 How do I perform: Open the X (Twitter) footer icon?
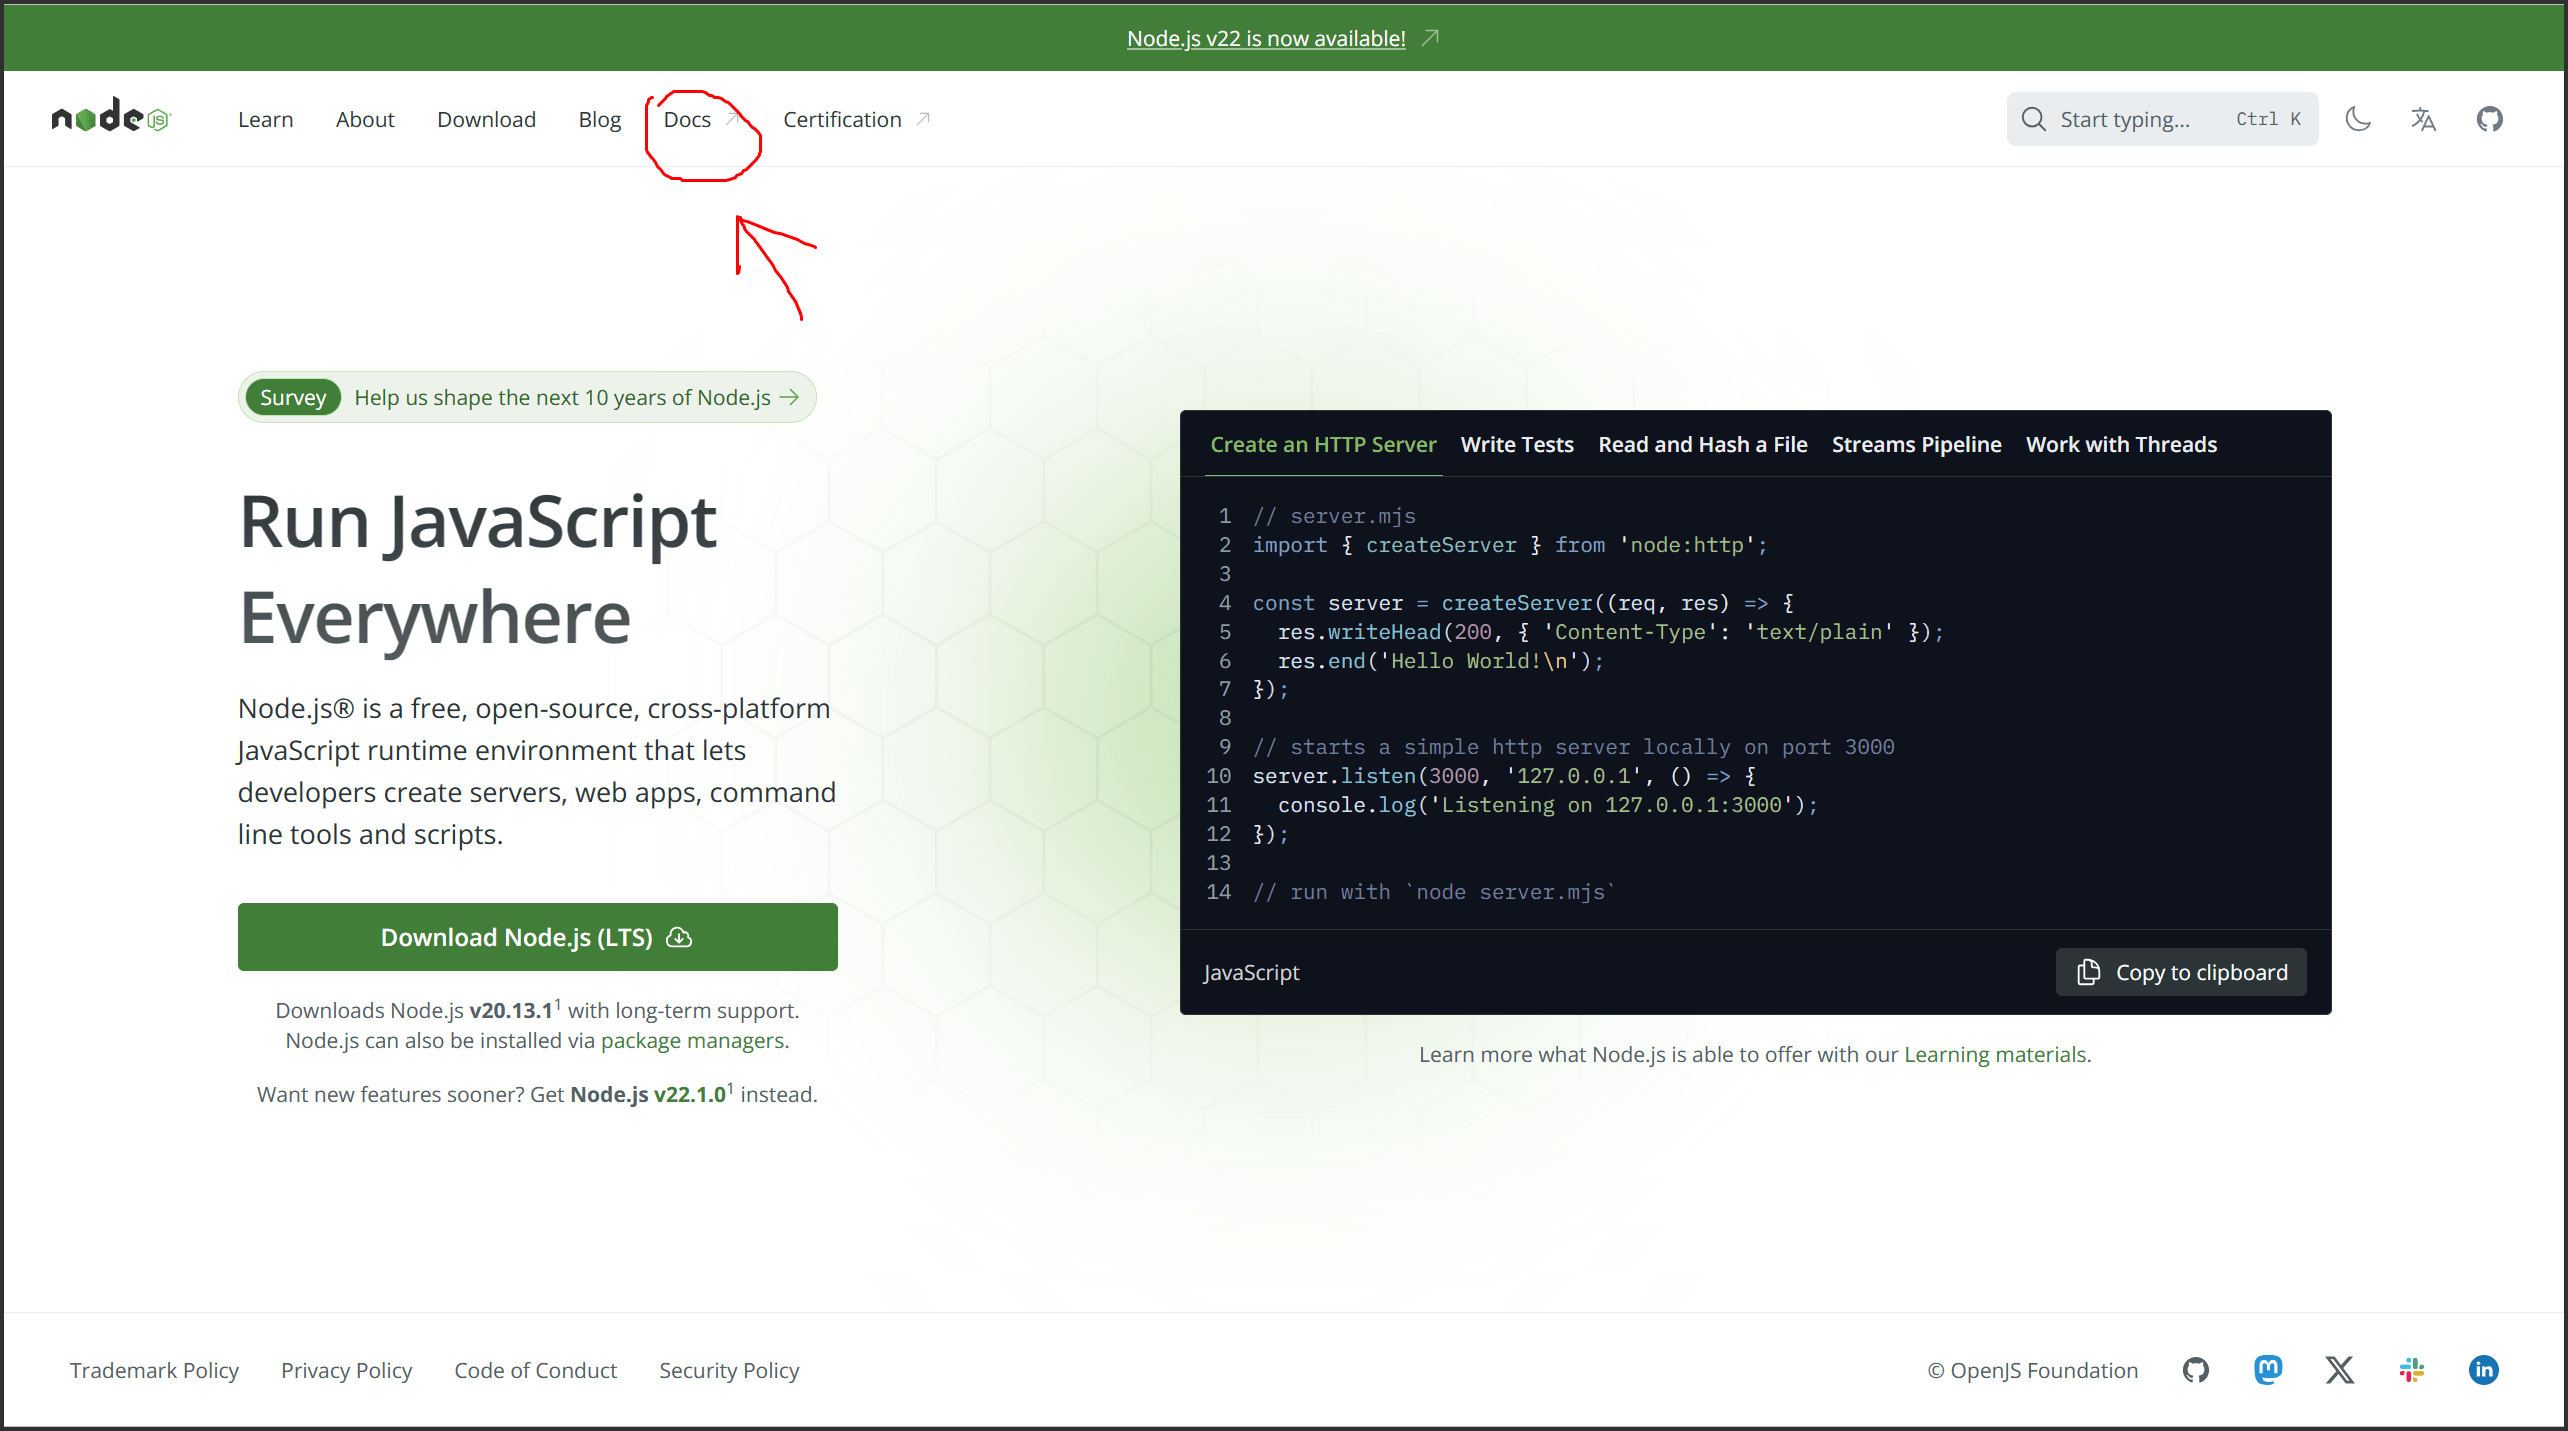point(2340,1370)
